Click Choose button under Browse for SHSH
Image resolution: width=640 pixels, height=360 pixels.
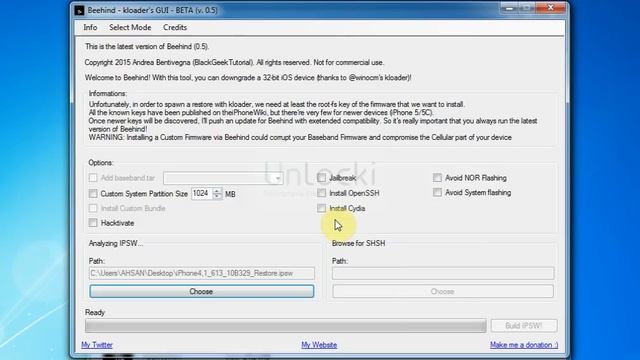[x=443, y=291]
